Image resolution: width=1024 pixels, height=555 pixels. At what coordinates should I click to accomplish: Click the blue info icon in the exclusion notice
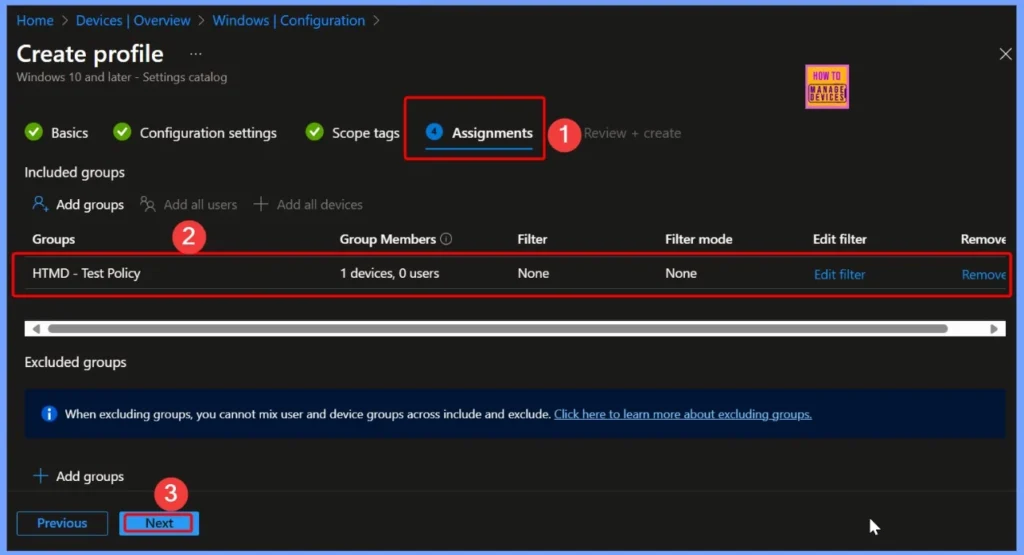click(49, 414)
